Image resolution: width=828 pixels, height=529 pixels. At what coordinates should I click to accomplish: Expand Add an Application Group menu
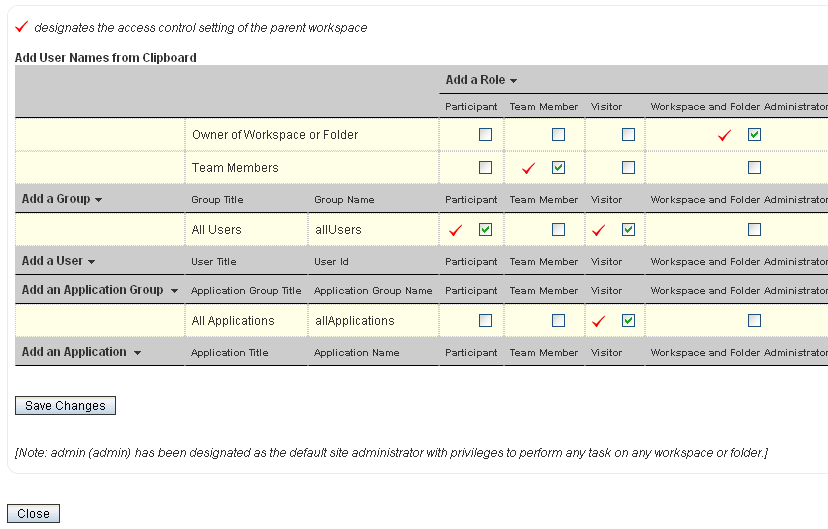coord(99,290)
